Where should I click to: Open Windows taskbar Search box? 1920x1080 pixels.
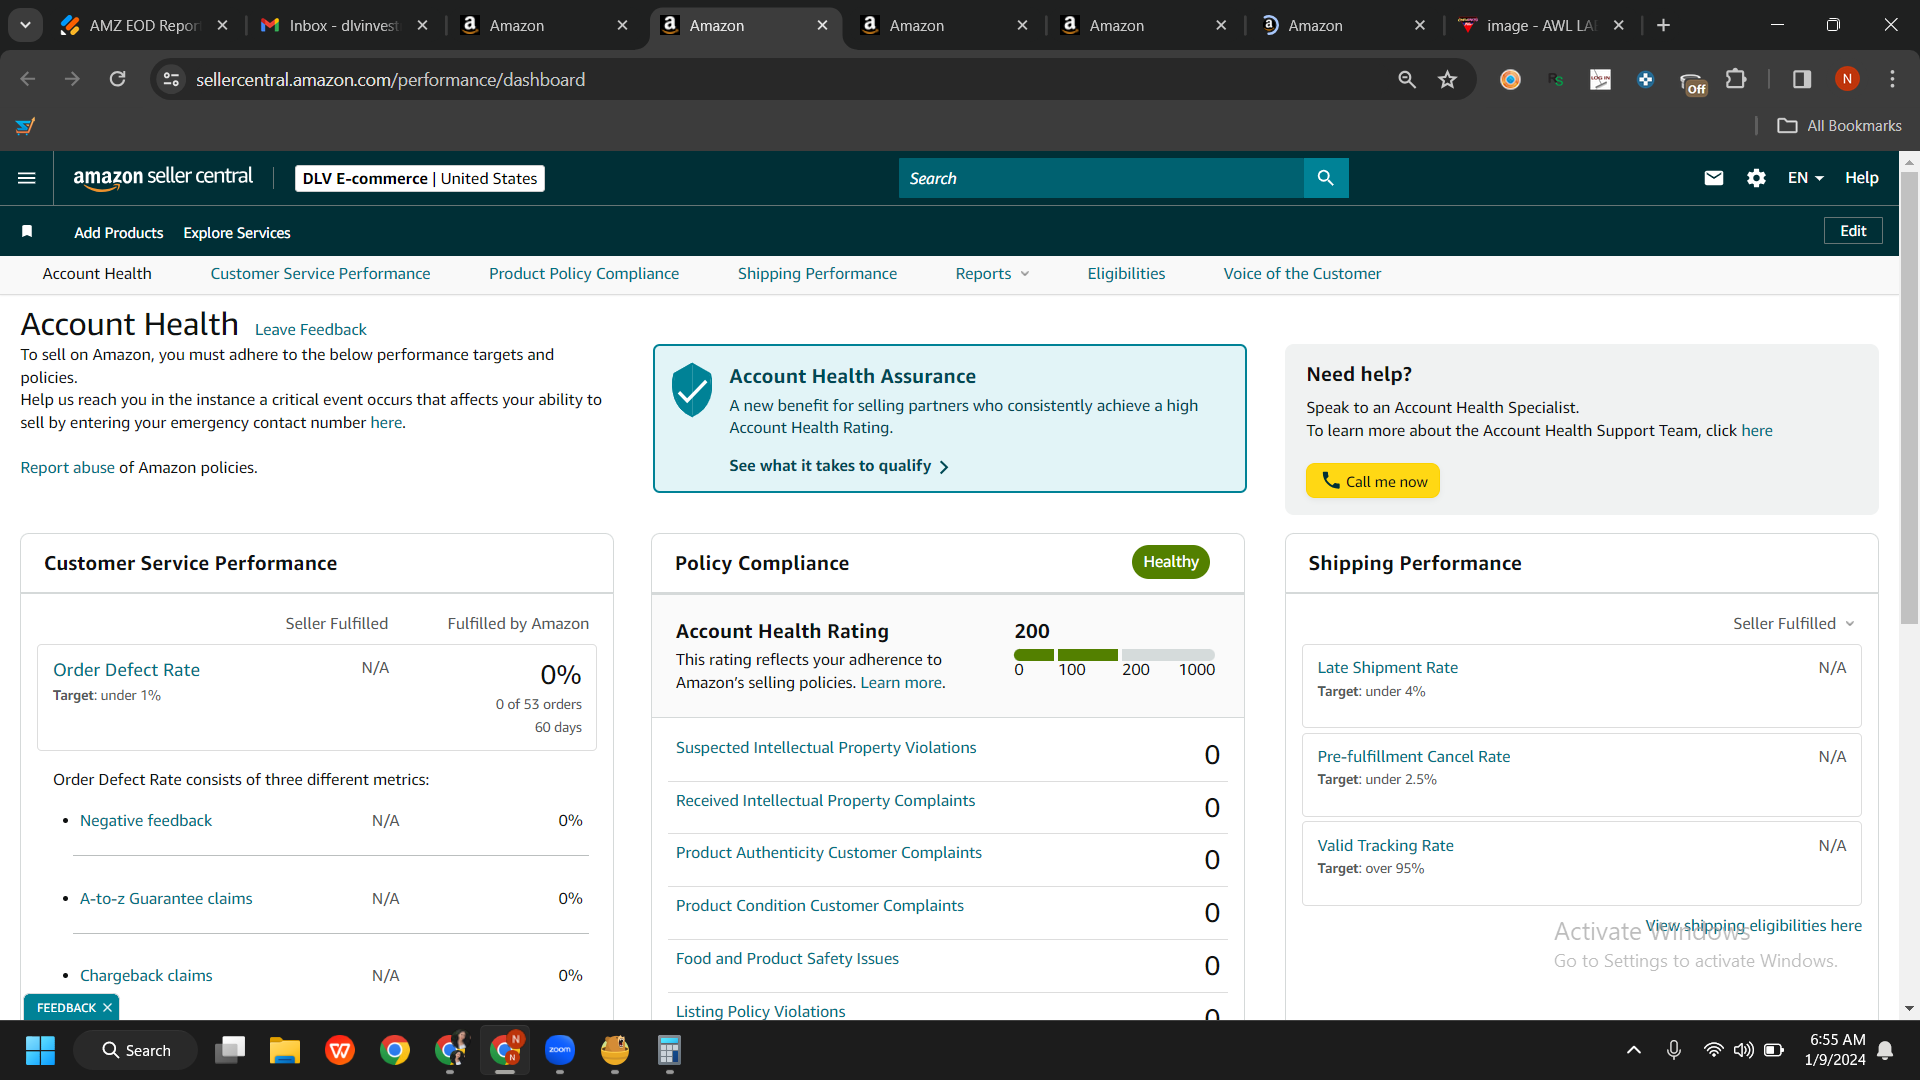coord(136,1050)
